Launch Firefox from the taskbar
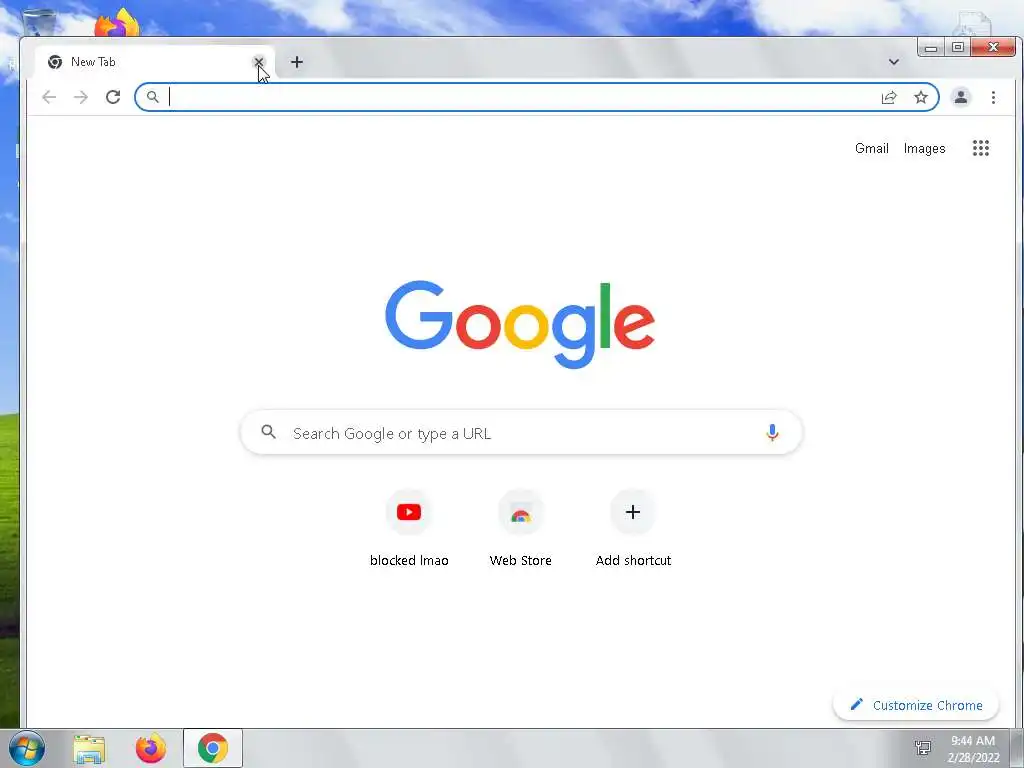Image resolution: width=1024 pixels, height=768 pixels. pos(151,748)
